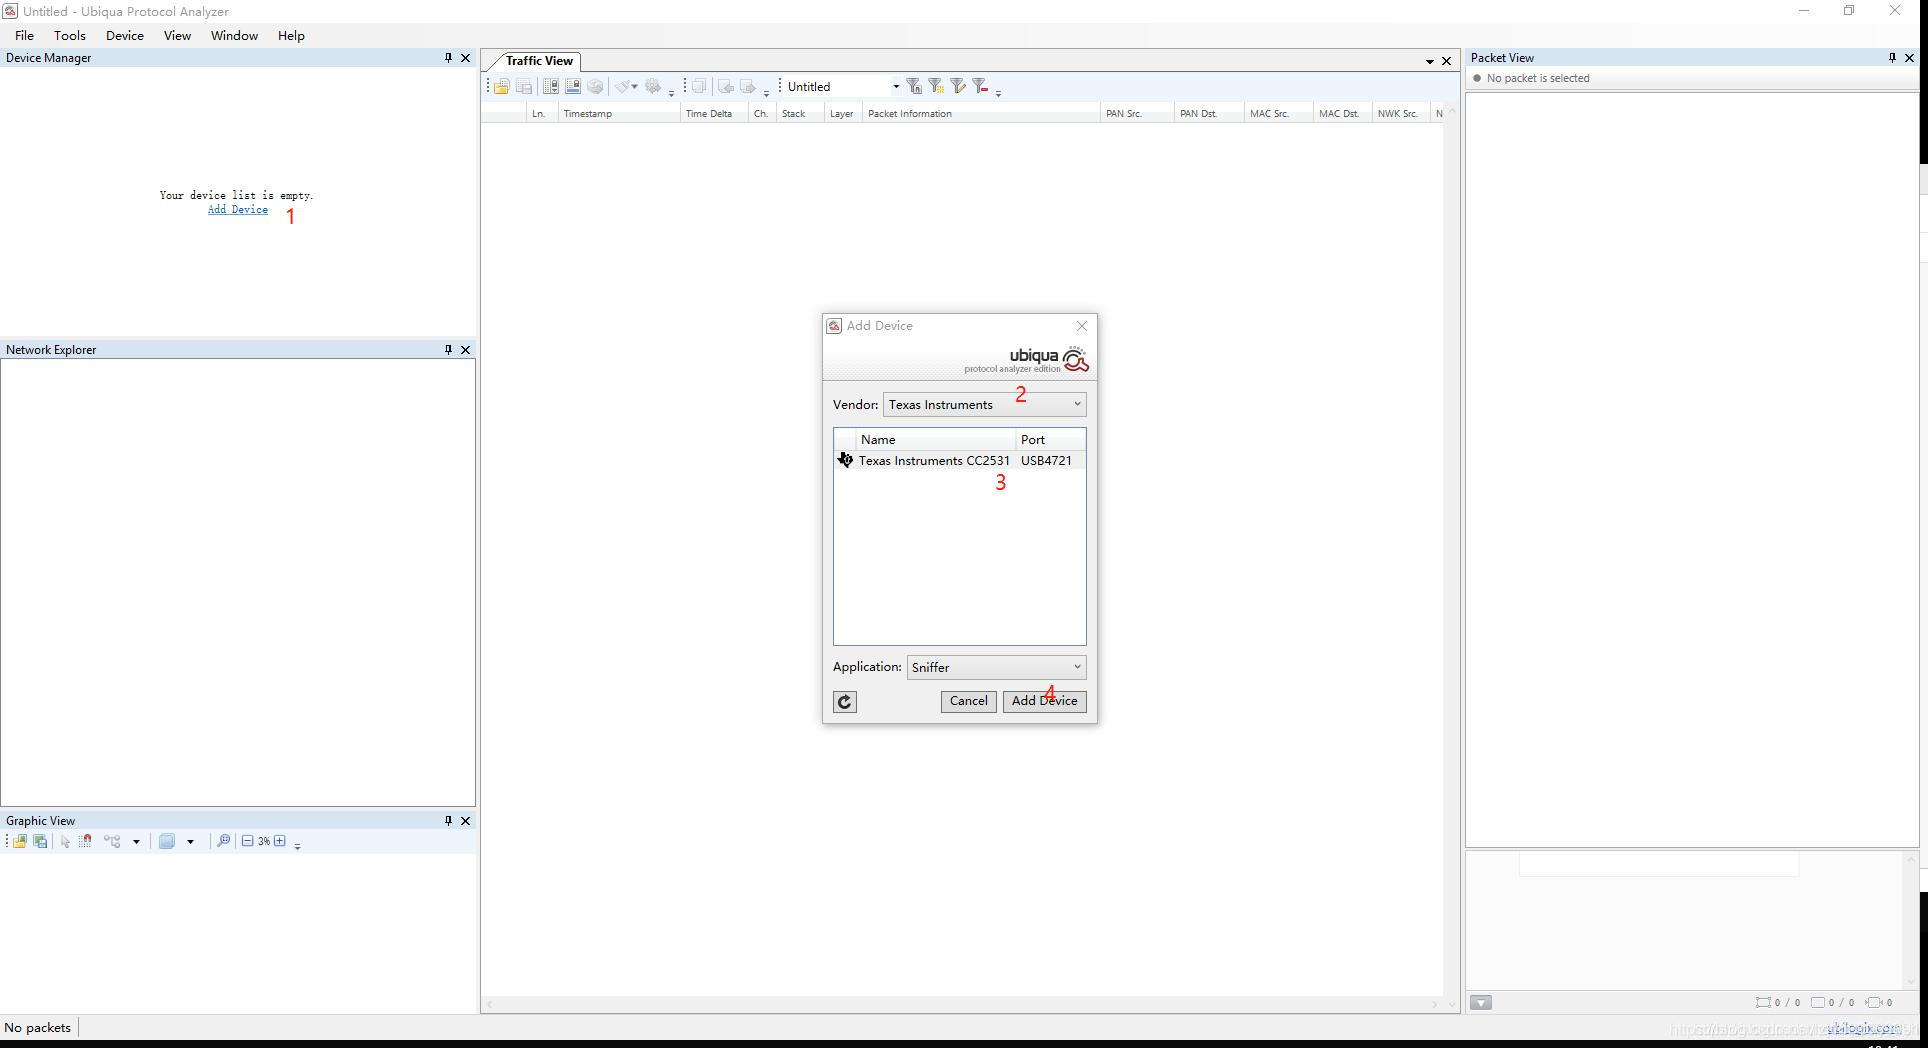Close the Network Explorer panel
The width and height of the screenshot is (1928, 1048).
[465, 350]
